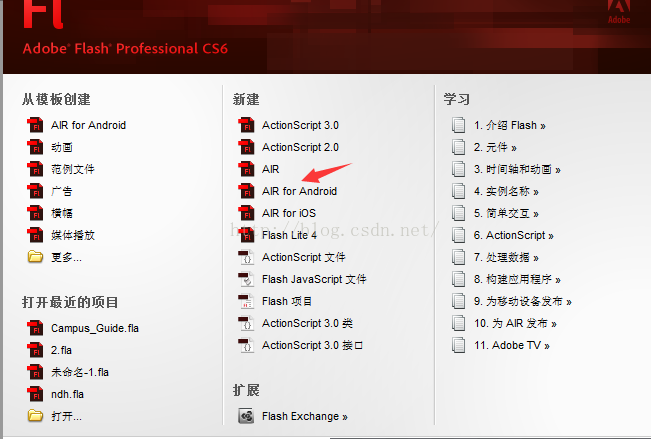Click the ActionScript 3.0 new file icon
Image resolution: width=651 pixels, height=439 pixels.
[246, 125]
